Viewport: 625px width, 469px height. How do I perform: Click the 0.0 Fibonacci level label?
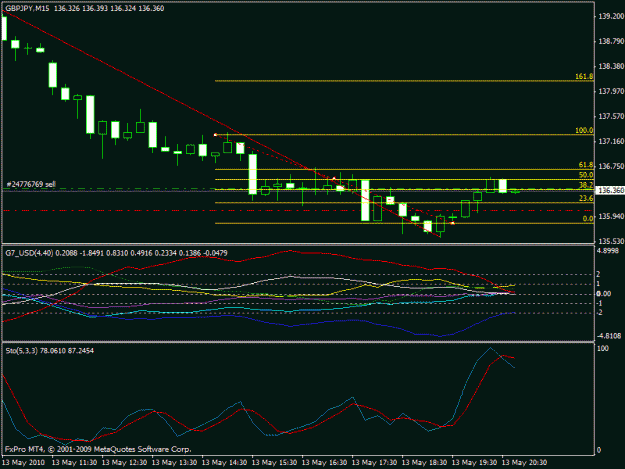coord(588,218)
